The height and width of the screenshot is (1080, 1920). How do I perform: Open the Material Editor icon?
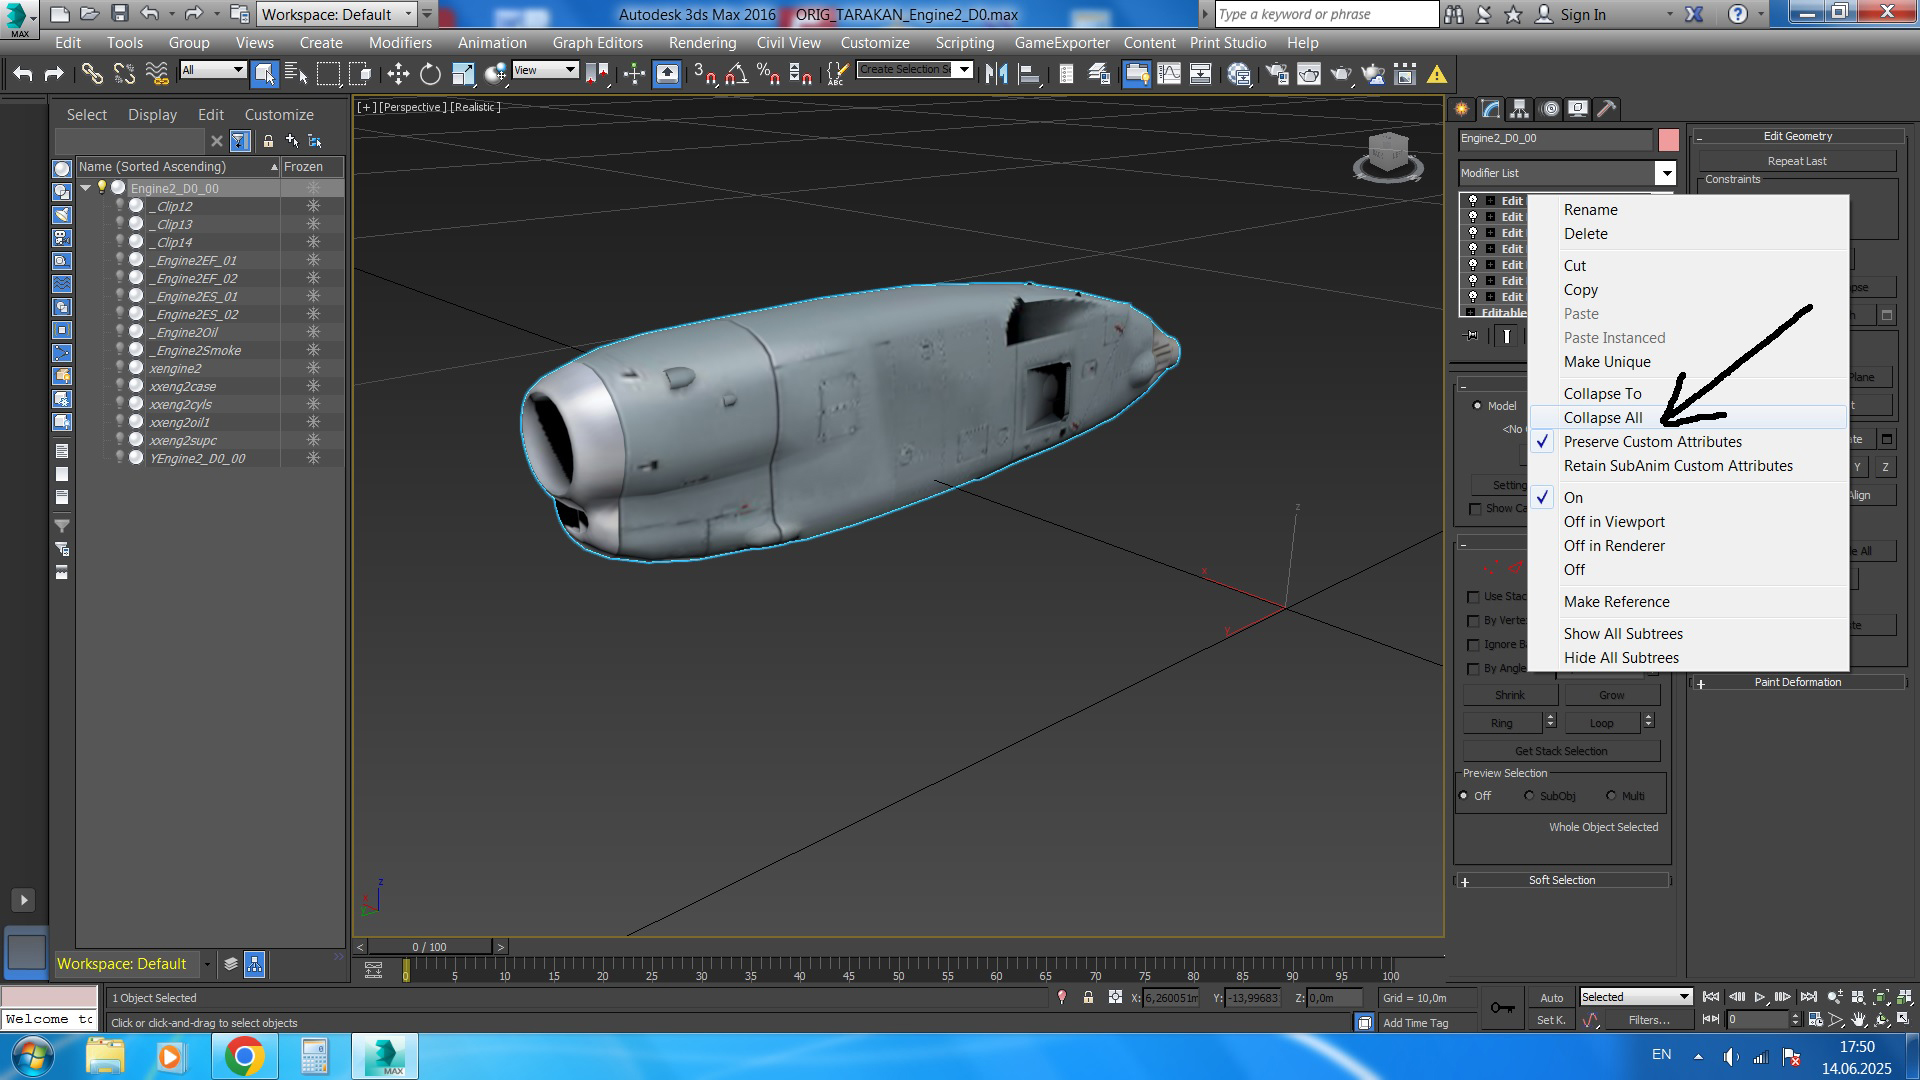[x=1239, y=74]
